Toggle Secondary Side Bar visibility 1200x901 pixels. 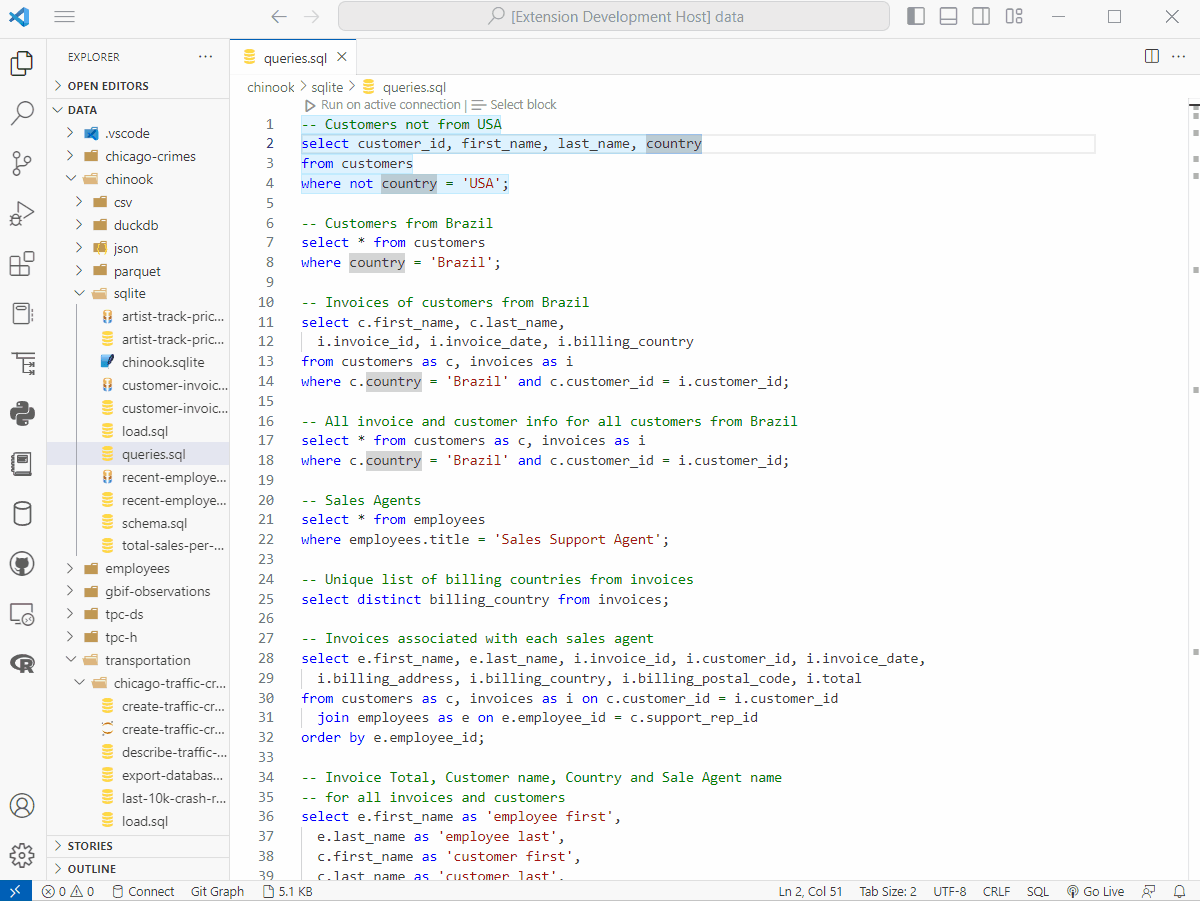(x=981, y=16)
